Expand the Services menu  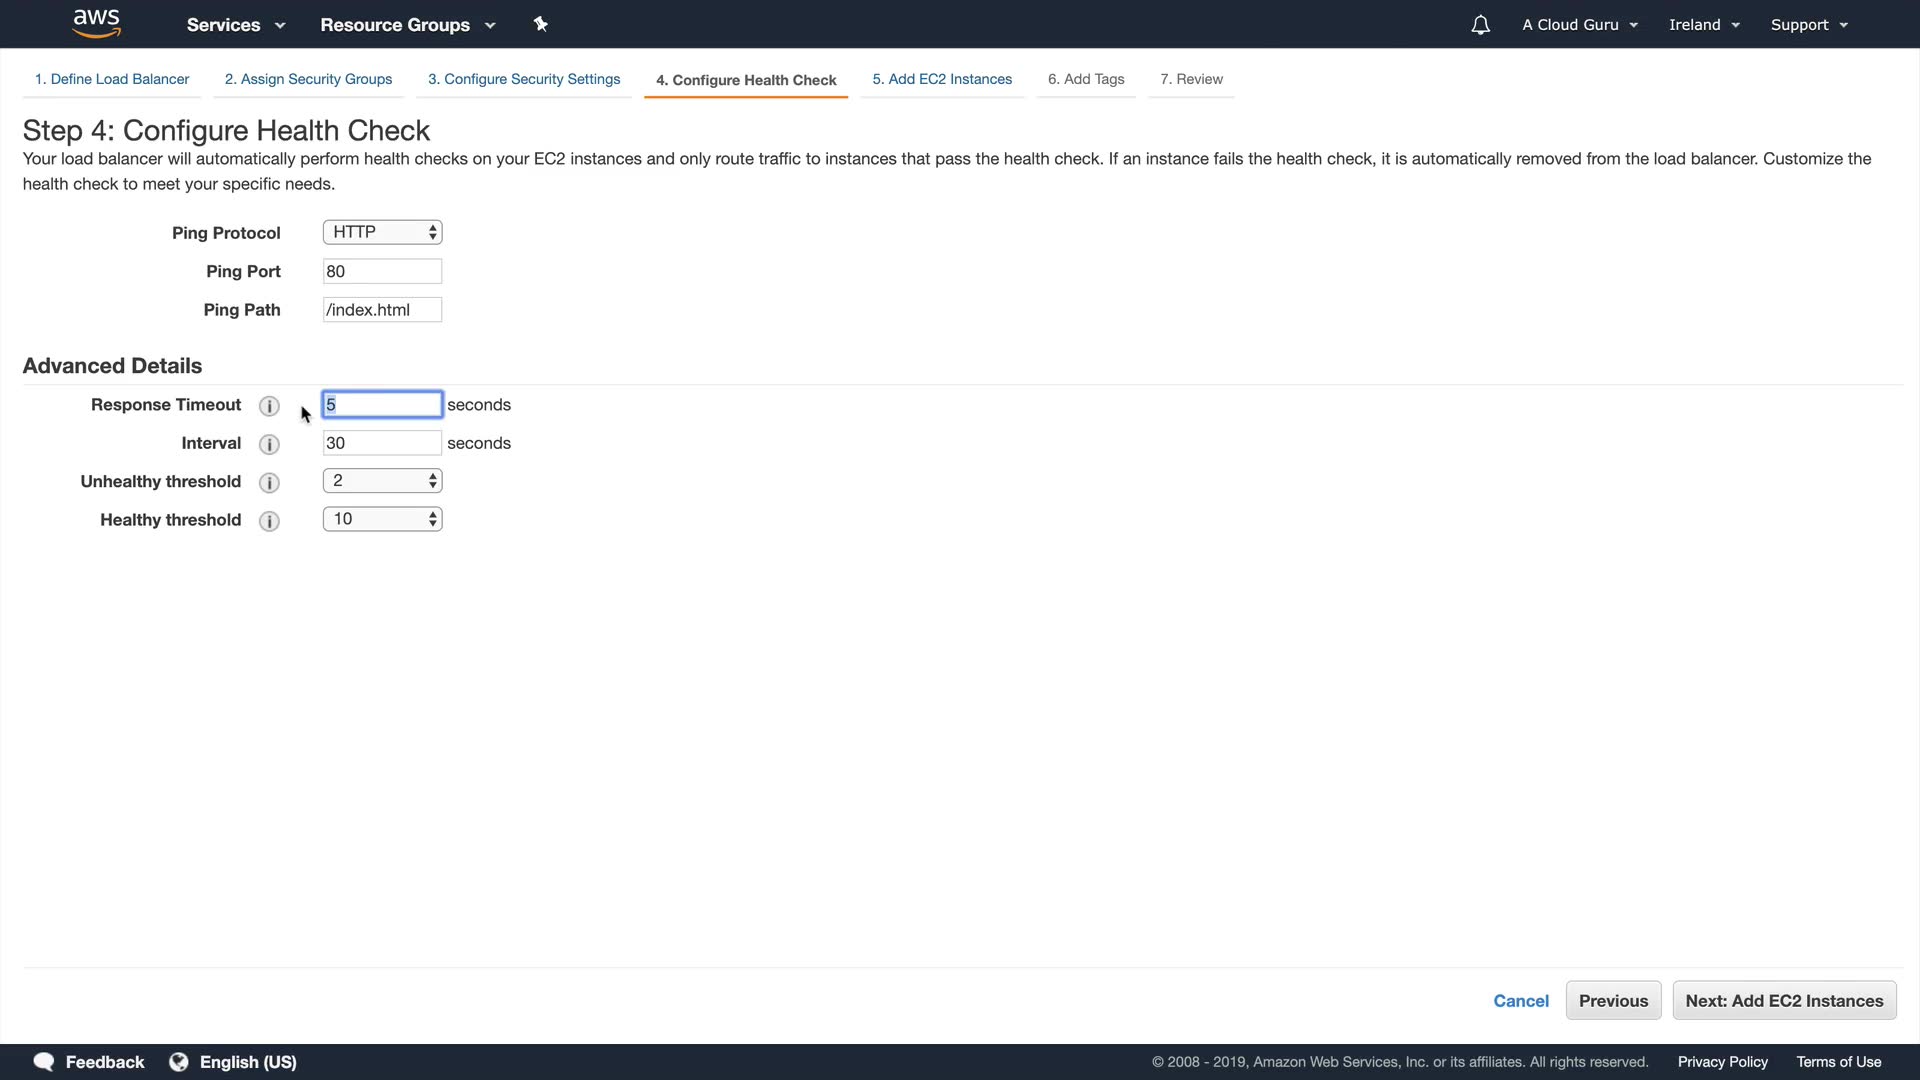[x=236, y=25]
